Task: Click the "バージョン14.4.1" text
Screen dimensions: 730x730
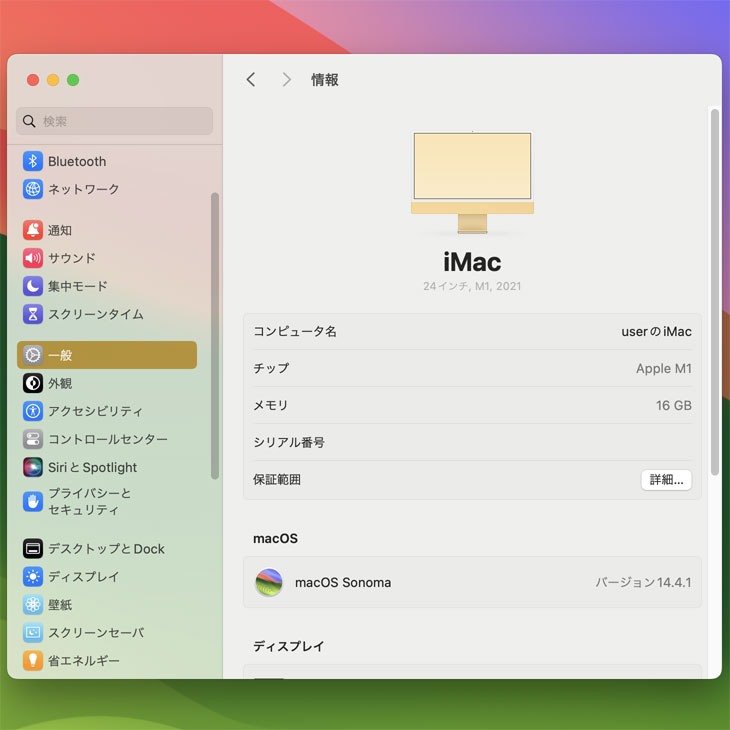Action: point(643,582)
